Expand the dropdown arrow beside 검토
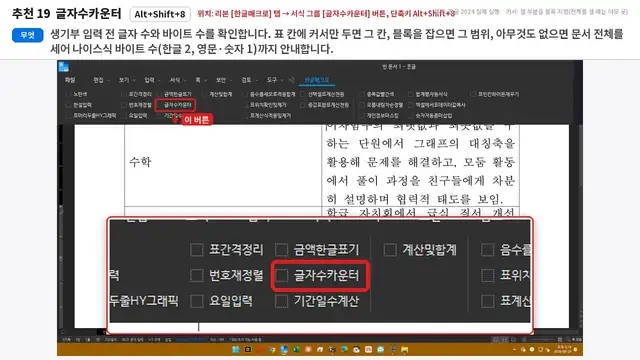 tap(256, 80)
